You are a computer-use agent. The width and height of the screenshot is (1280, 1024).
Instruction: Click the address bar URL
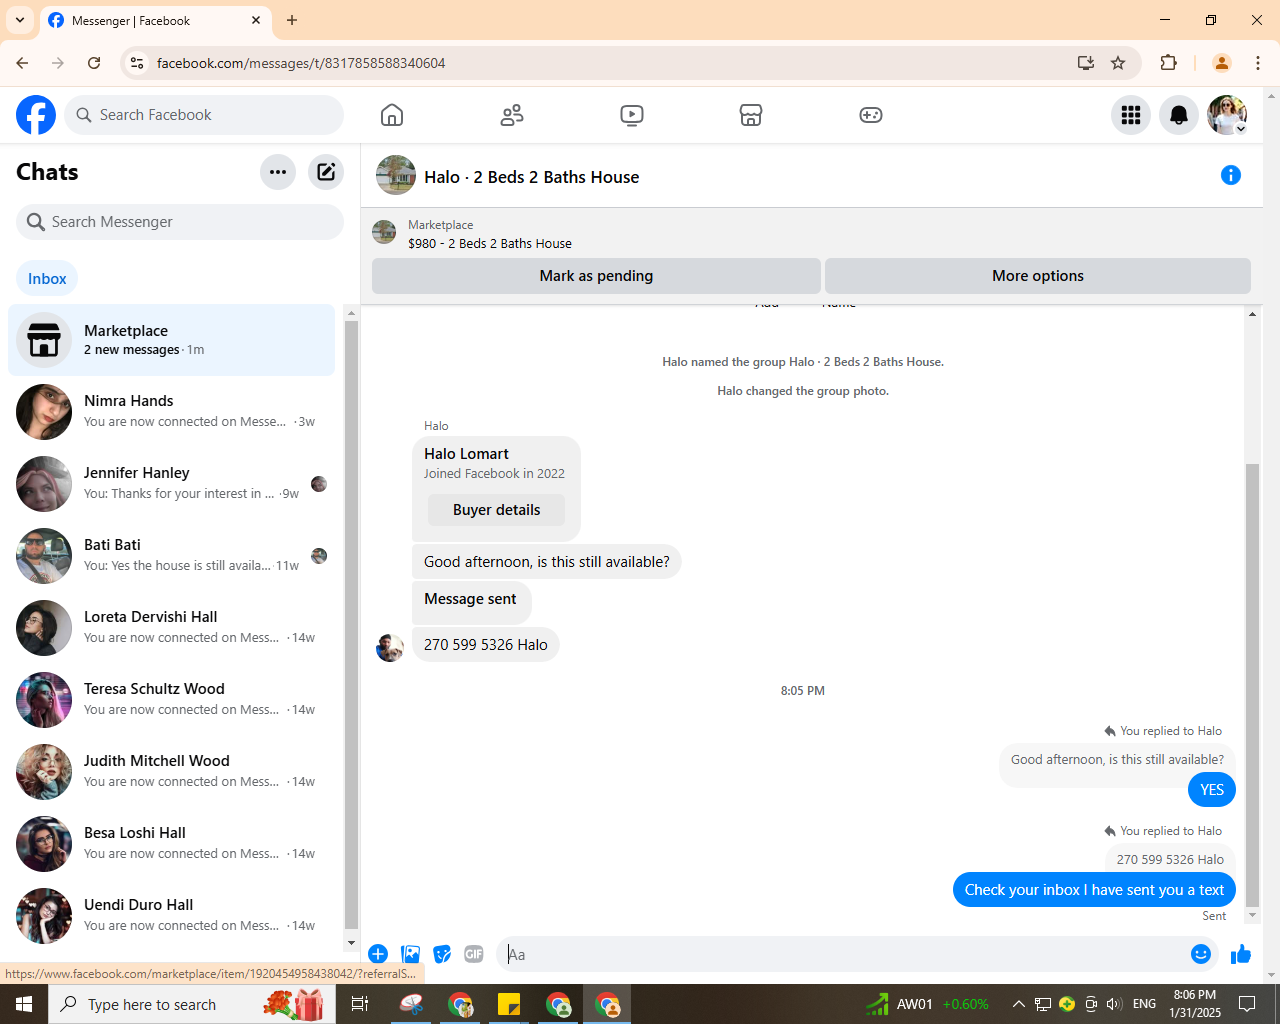301,63
